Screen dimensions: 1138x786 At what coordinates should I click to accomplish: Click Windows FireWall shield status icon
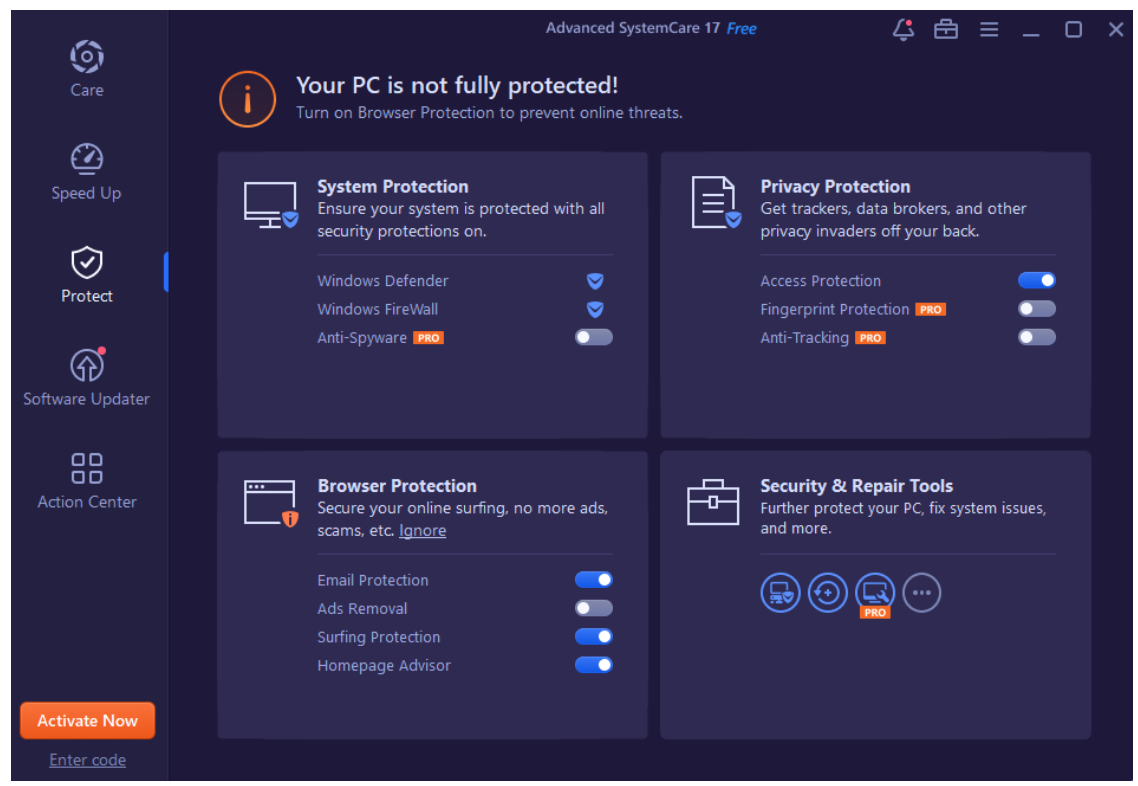point(595,309)
